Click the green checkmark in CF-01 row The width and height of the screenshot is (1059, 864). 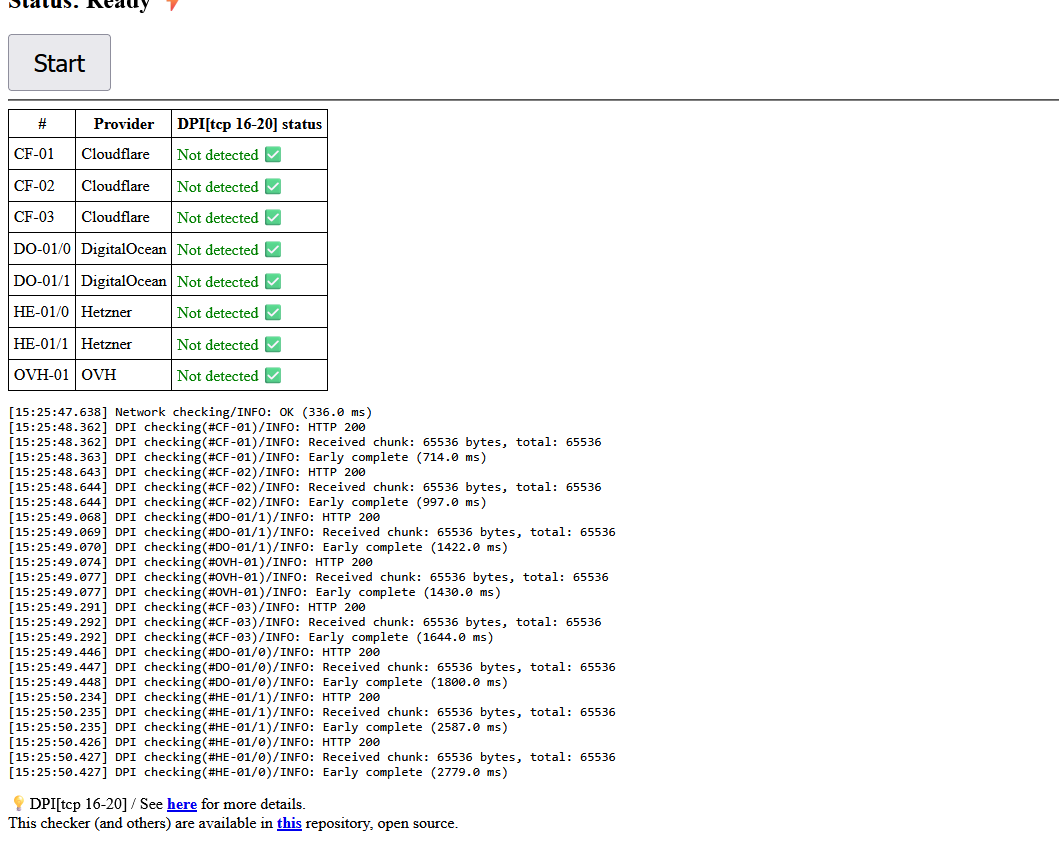click(x=273, y=155)
